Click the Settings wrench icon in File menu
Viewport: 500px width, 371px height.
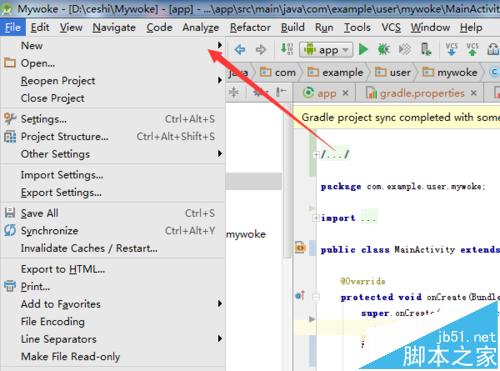pyautogui.click(x=10, y=118)
